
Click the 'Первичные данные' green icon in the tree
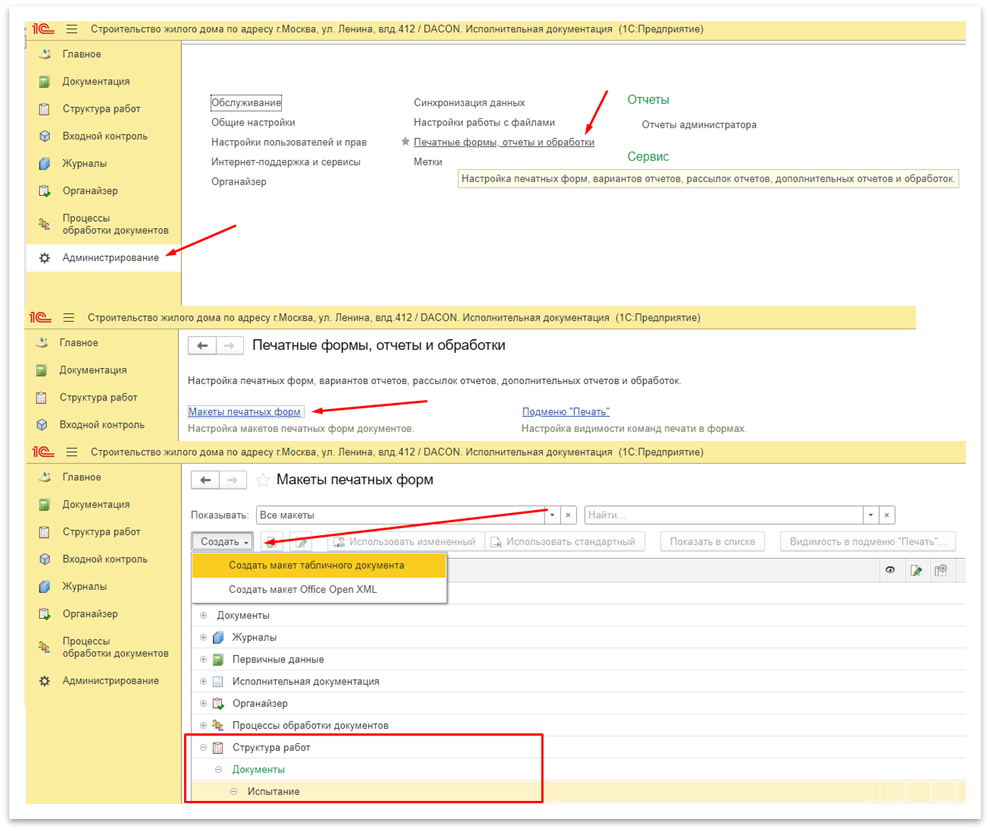pos(218,660)
